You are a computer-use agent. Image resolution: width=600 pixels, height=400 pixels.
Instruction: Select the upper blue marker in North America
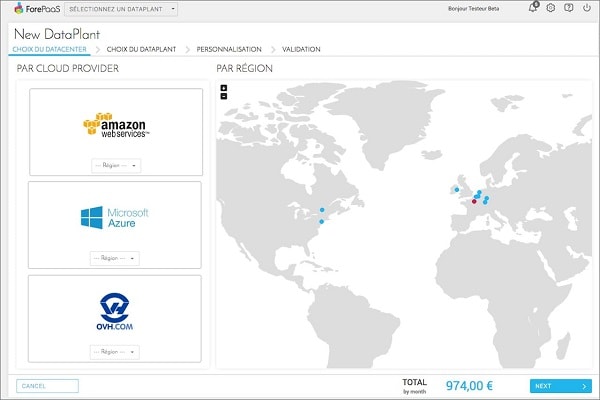click(x=322, y=210)
